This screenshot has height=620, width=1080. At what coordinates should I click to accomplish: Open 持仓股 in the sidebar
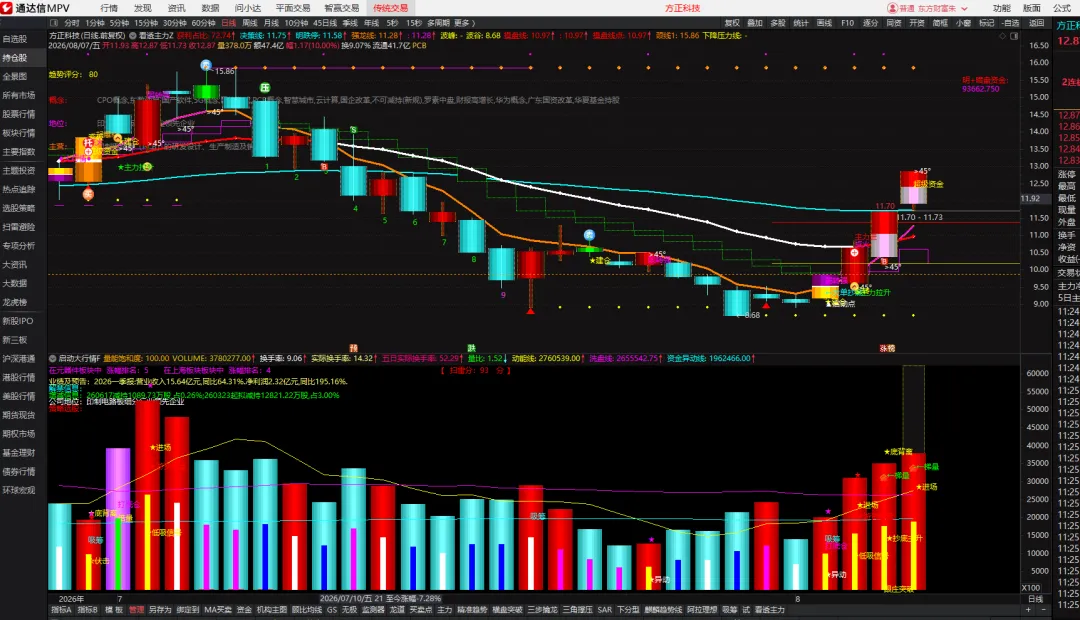point(14,58)
